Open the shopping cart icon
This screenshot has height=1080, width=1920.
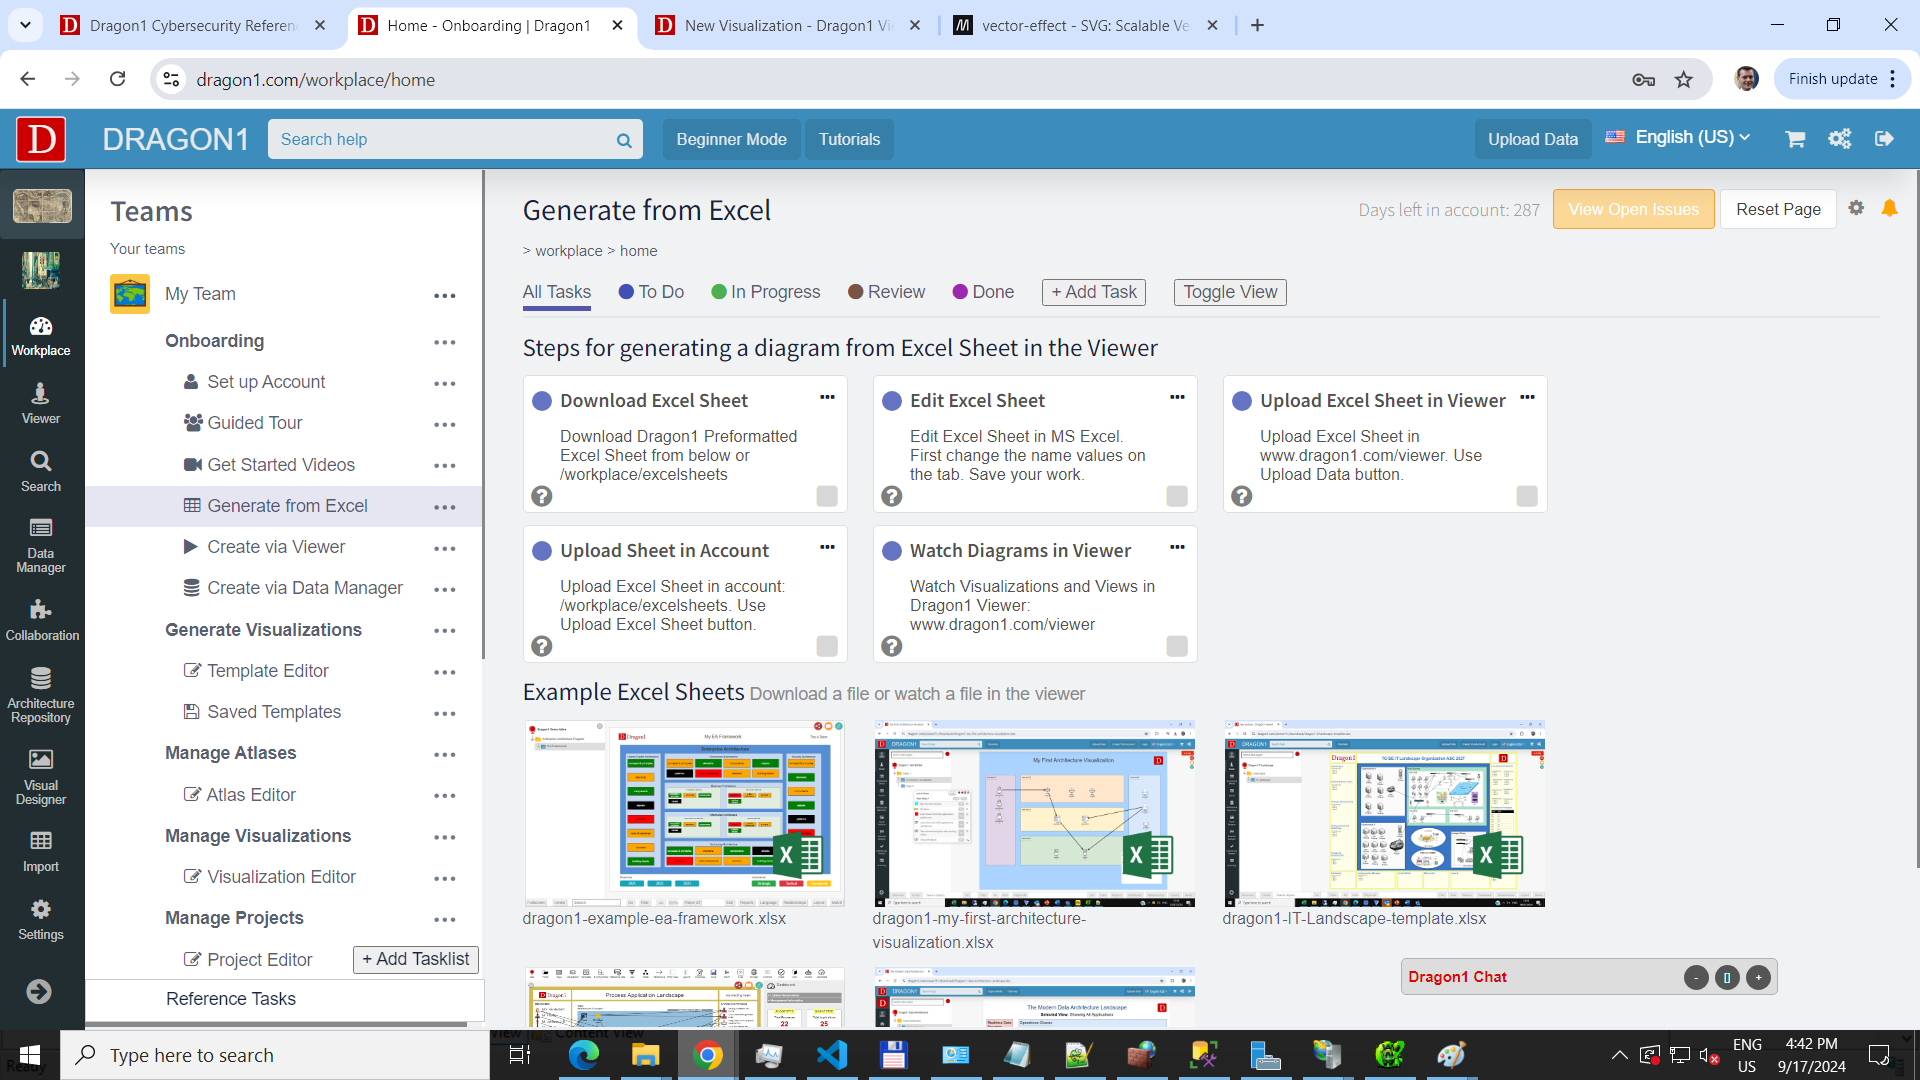tap(1795, 139)
